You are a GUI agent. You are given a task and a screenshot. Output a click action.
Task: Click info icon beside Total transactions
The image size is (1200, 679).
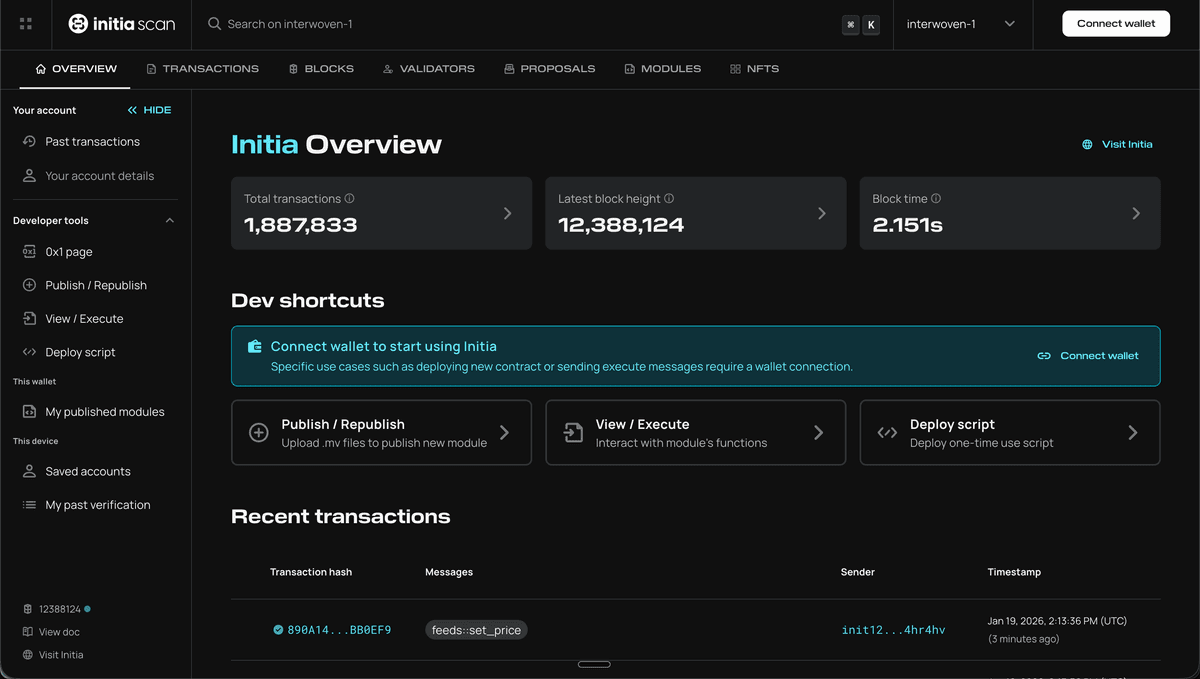[349, 199]
